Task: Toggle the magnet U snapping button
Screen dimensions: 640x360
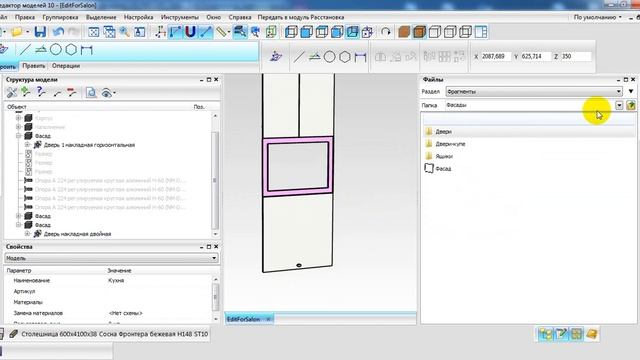Action: 190,32
